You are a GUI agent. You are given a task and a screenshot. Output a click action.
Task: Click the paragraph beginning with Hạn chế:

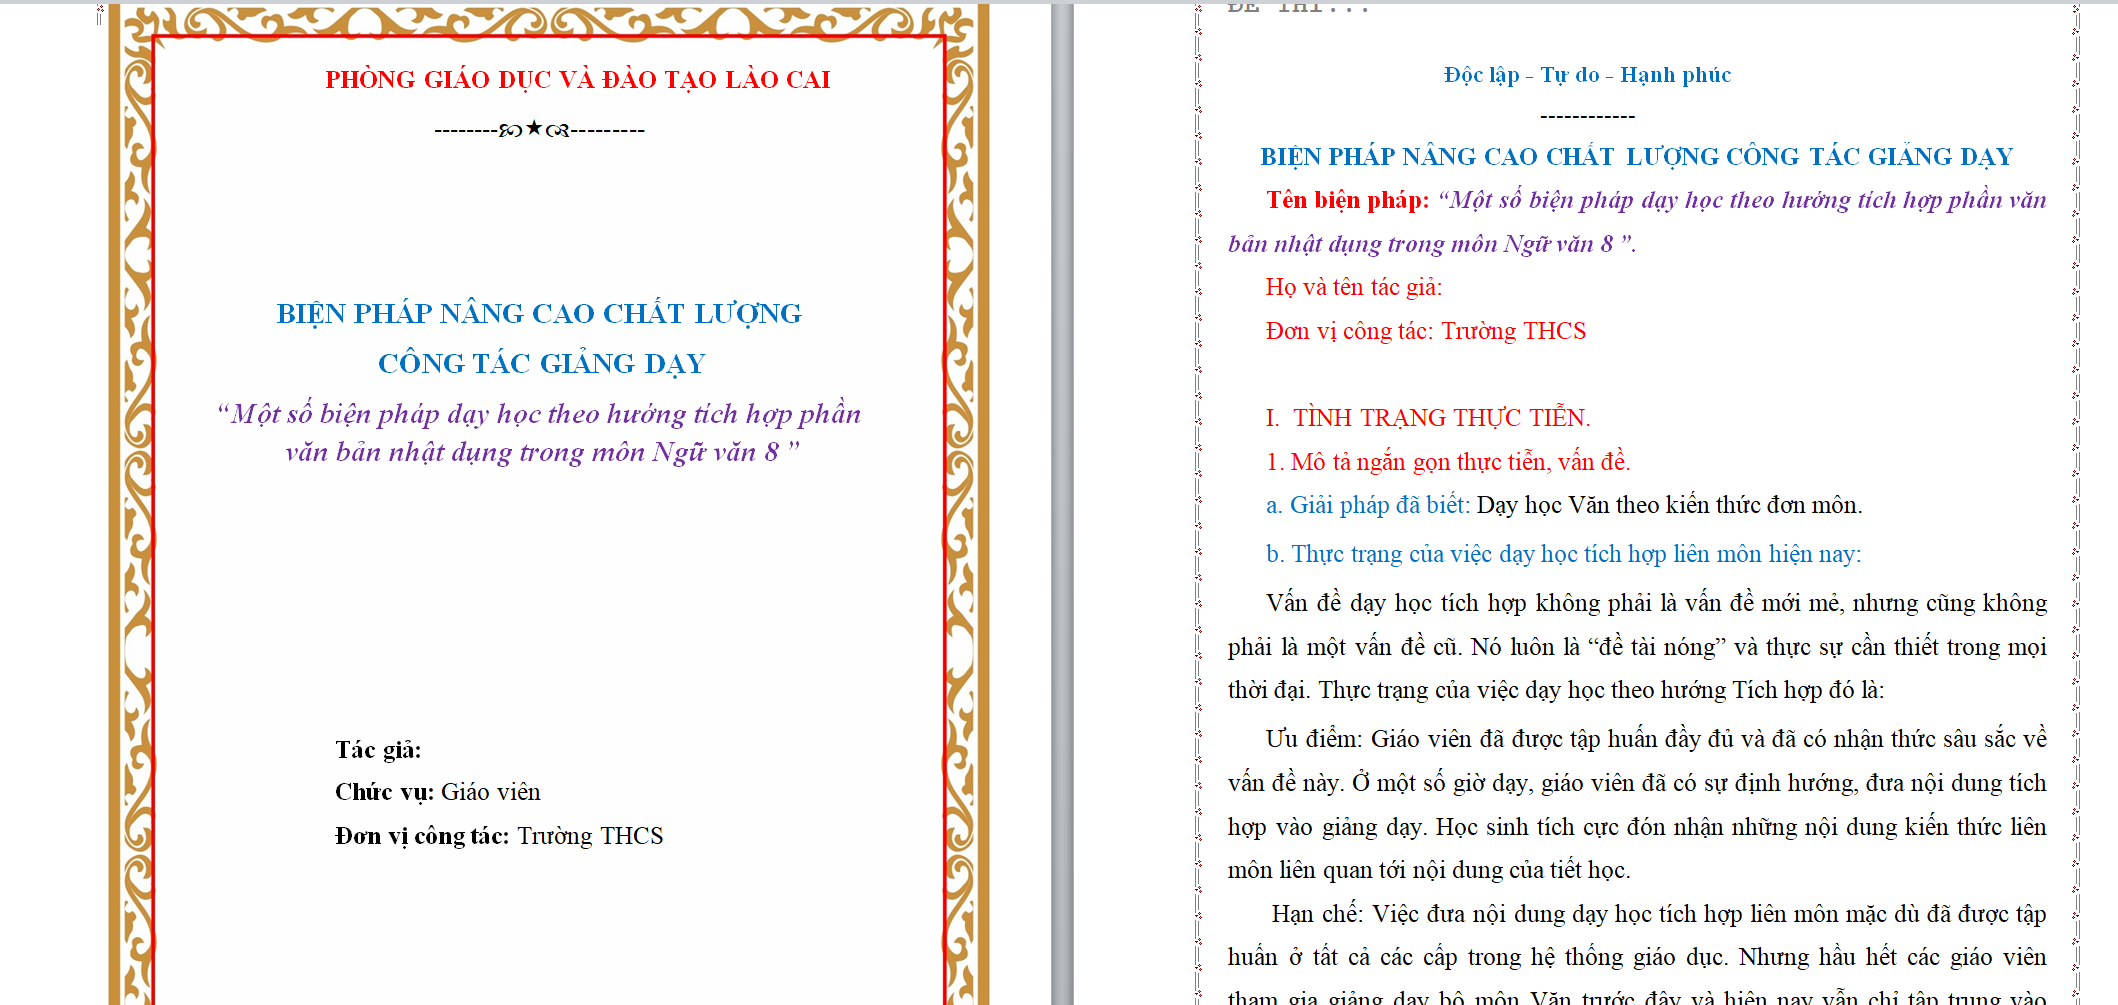(1636, 958)
